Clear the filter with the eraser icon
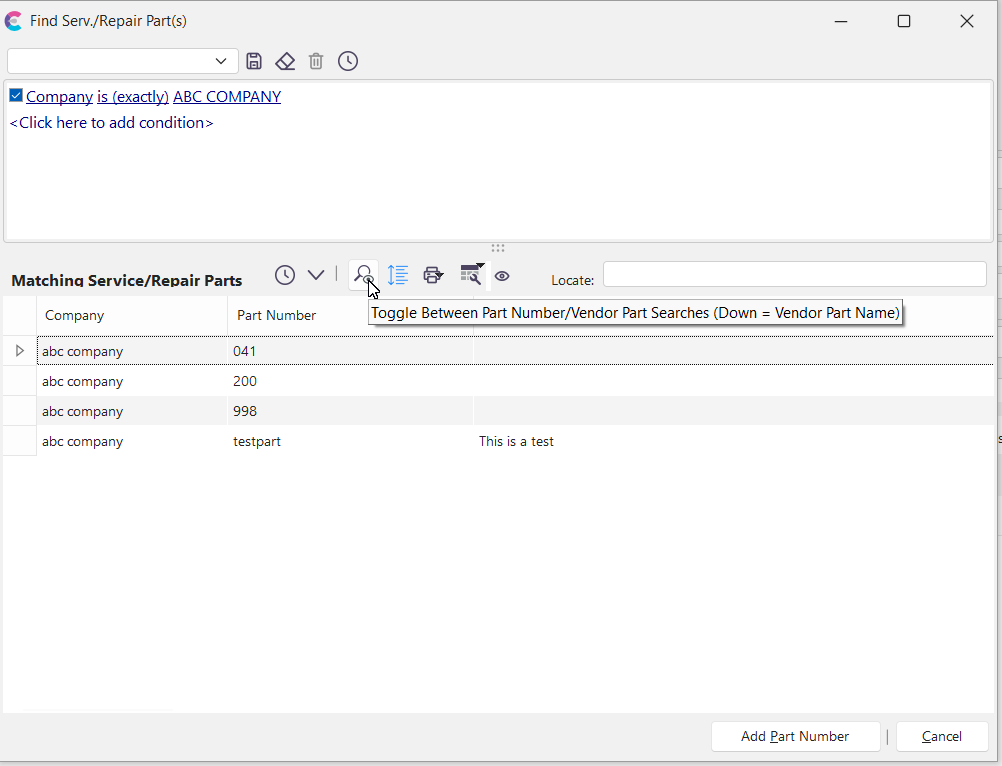 285,61
